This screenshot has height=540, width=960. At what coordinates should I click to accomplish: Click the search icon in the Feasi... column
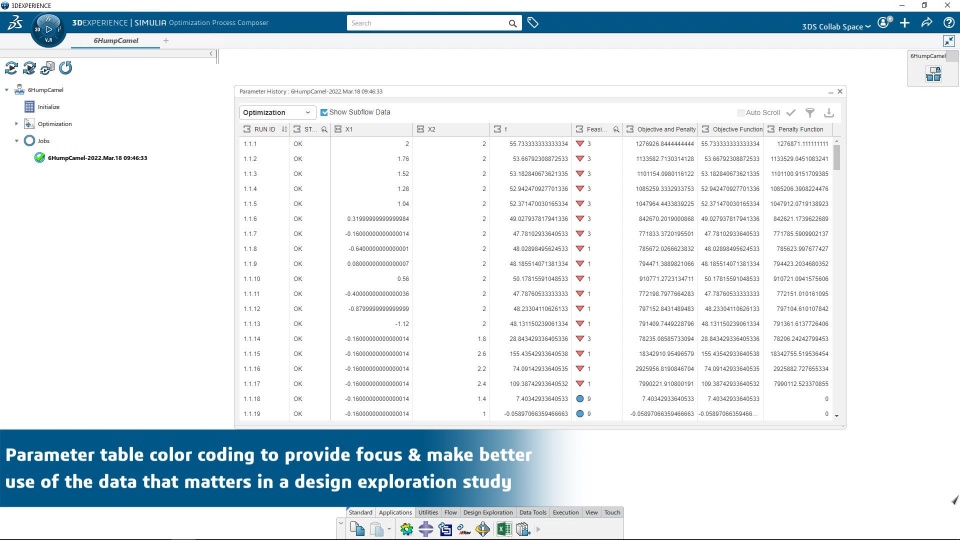(616, 129)
